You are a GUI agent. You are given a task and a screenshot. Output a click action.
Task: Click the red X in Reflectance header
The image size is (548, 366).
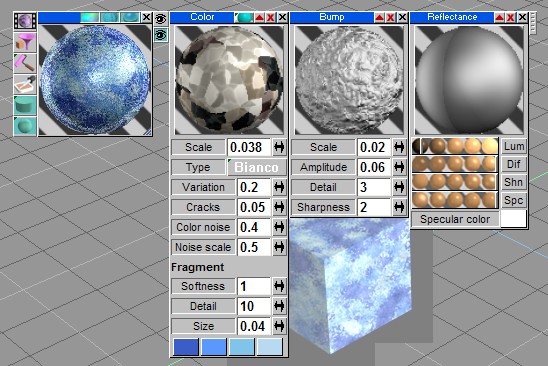coord(511,17)
